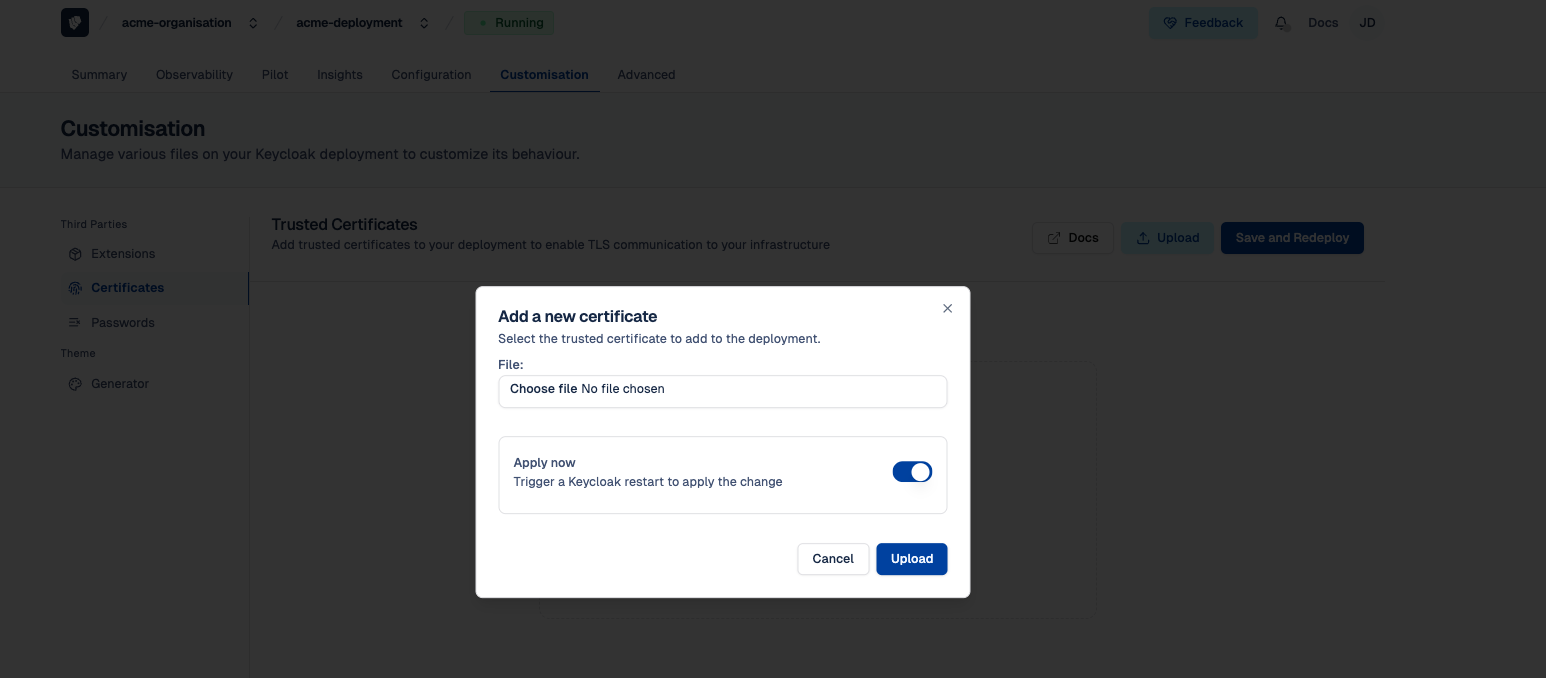This screenshot has height=678, width=1546.
Task: Switch to the Pilot tab
Action: (275, 75)
